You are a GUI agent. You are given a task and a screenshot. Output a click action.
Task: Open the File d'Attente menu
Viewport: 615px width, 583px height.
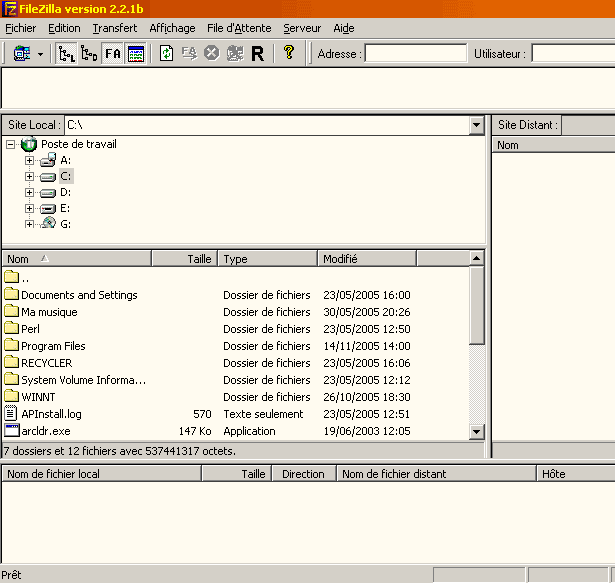pyautogui.click(x=239, y=28)
